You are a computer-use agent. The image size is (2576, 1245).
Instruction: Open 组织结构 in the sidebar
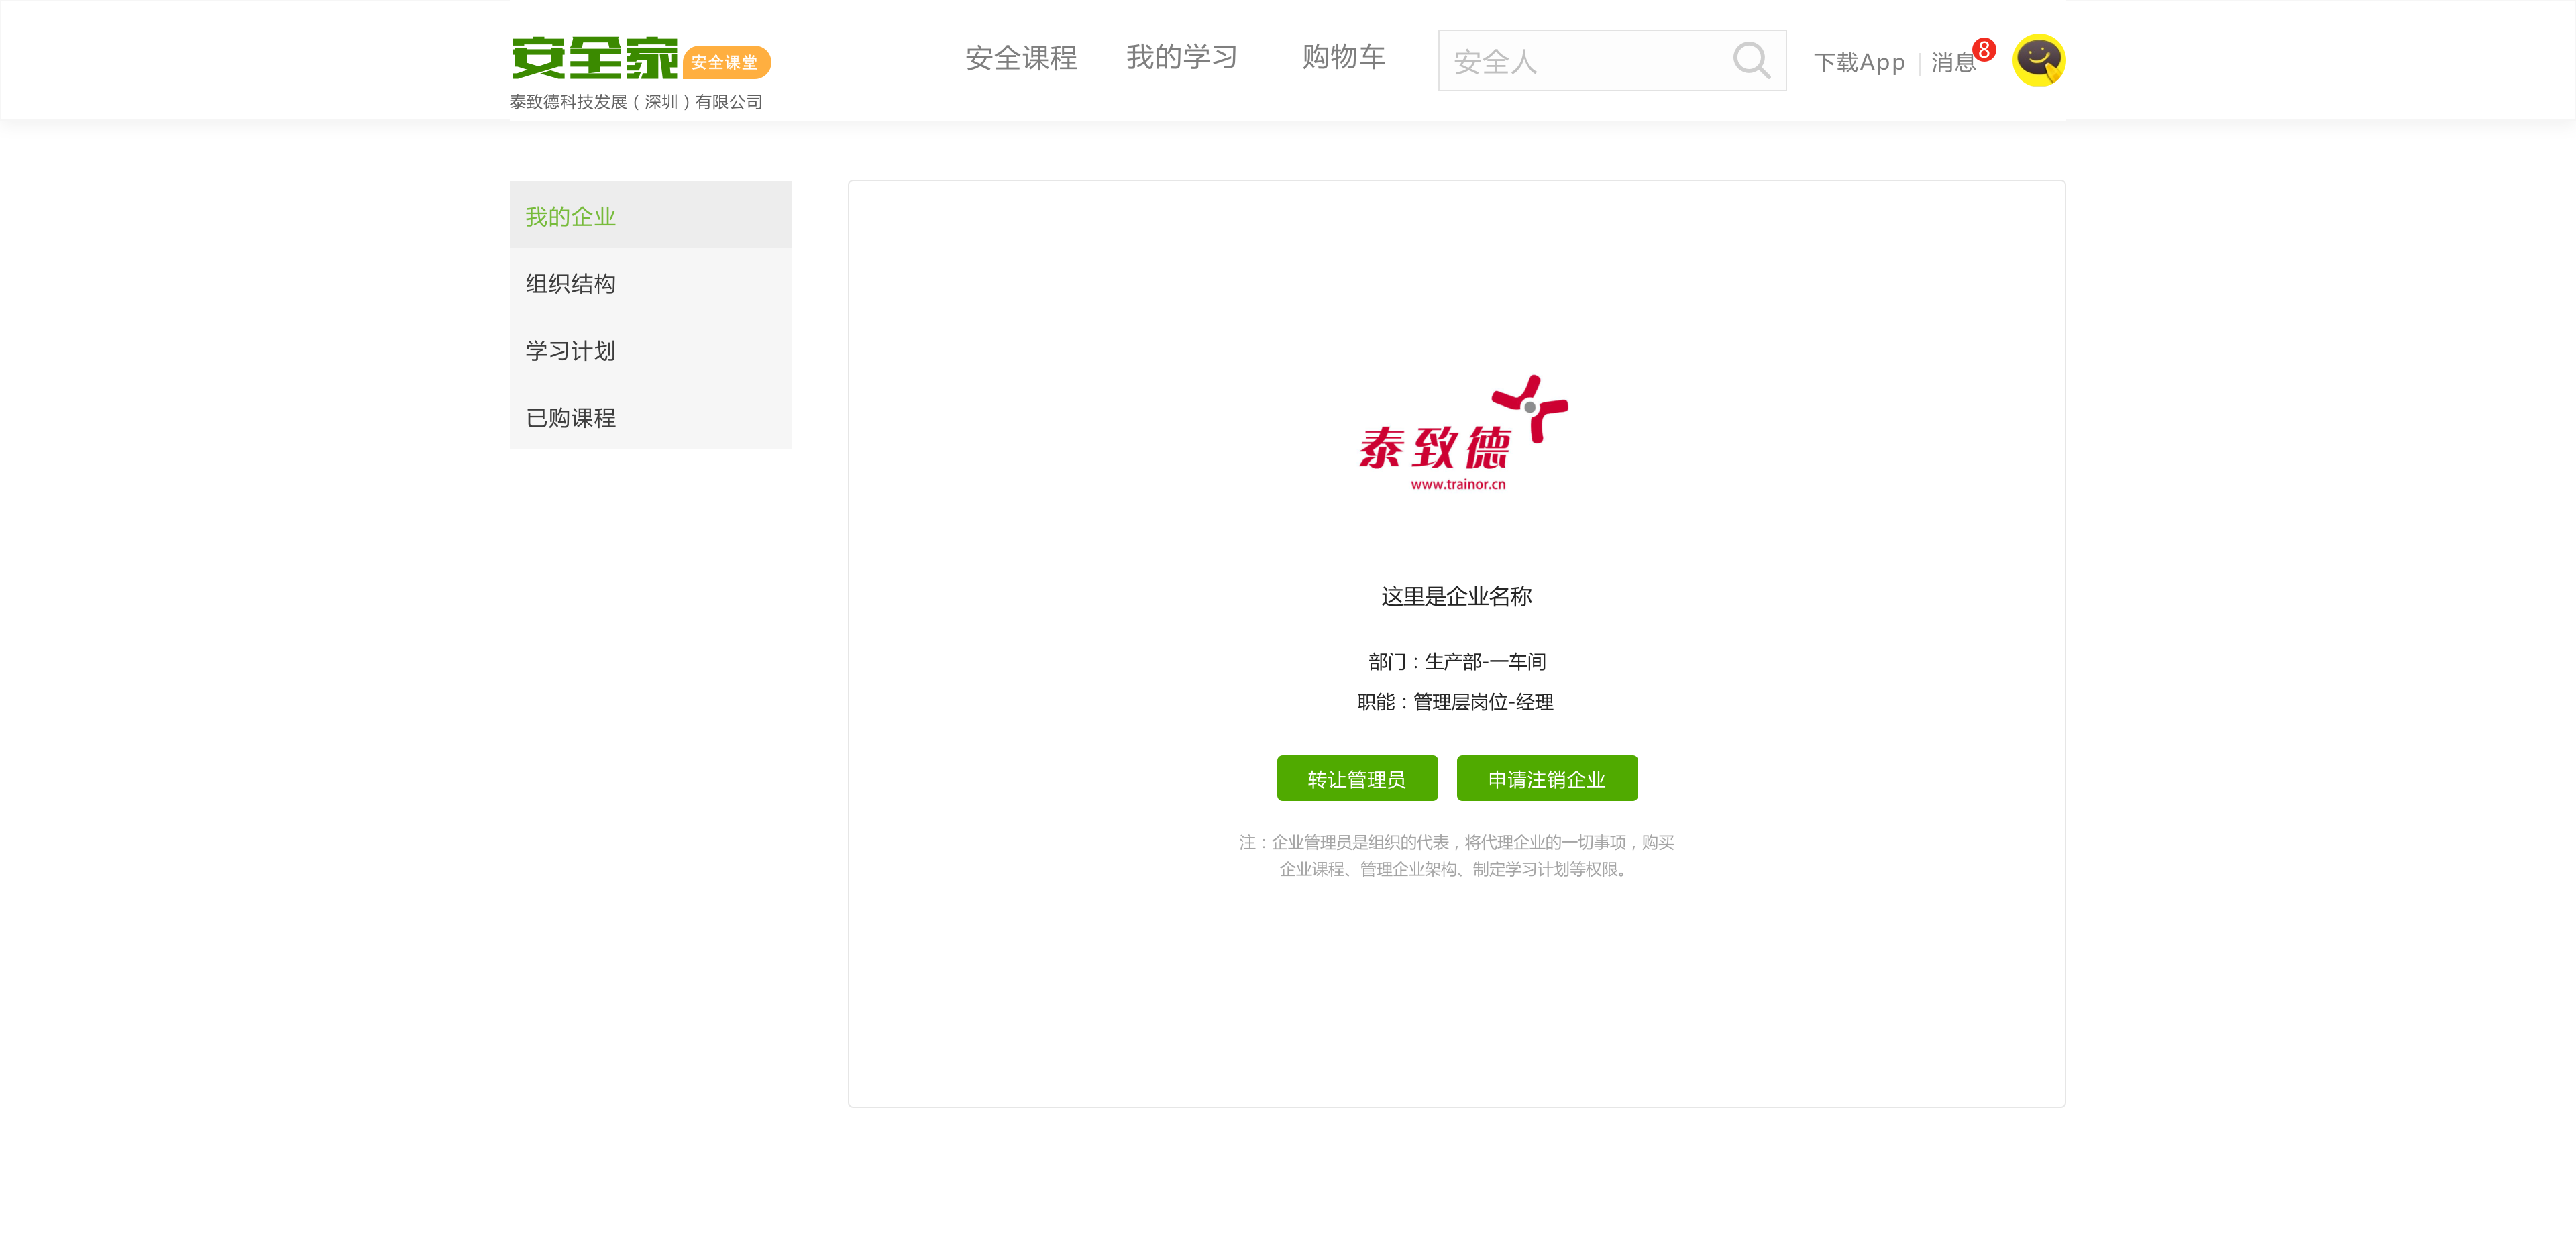pos(650,283)
